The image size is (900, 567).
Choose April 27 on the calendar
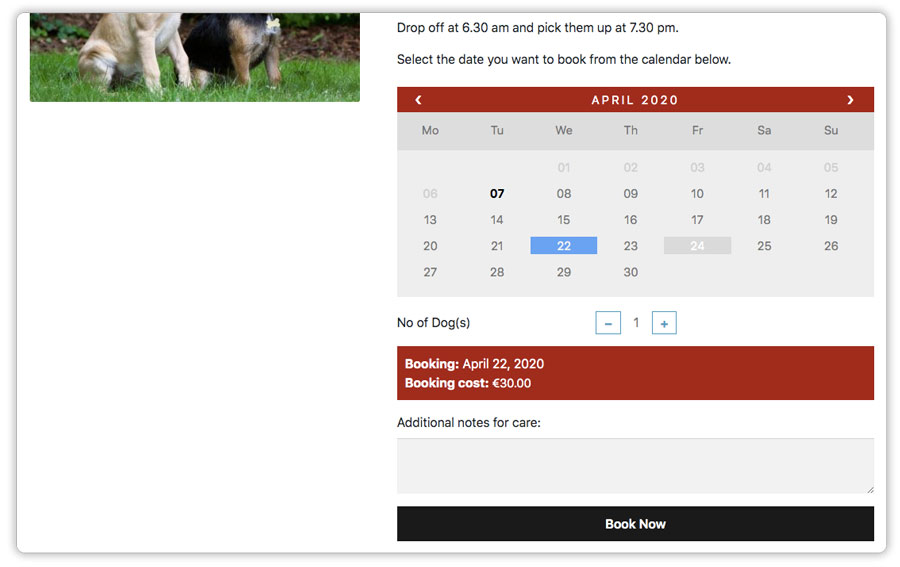click(x=430, y=272)
